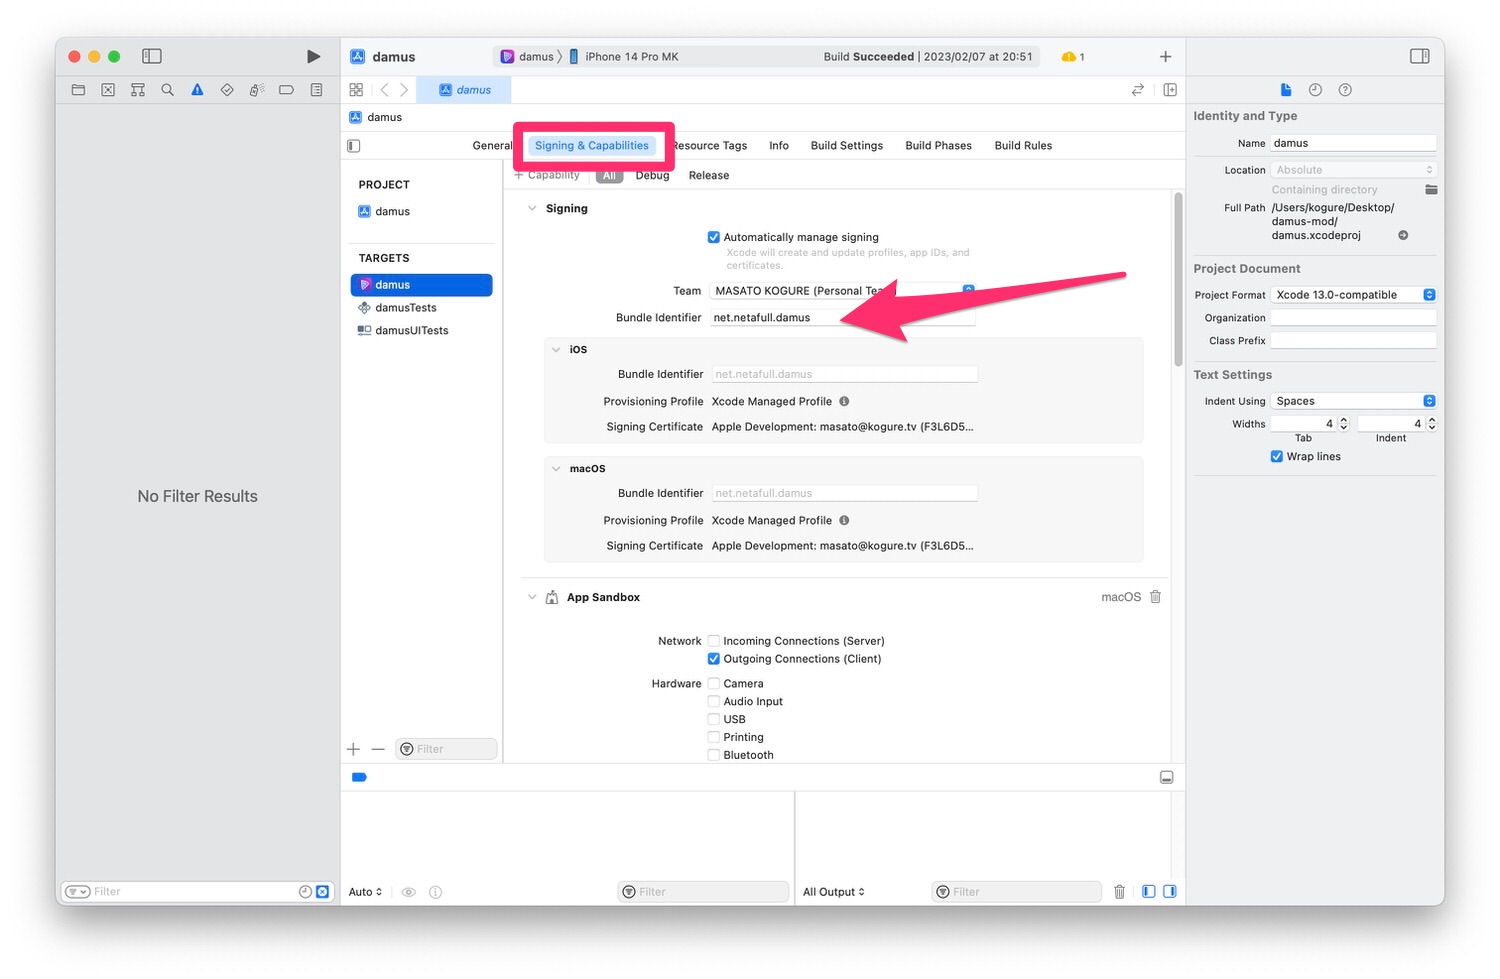Enable the USB hardware checkbox

pos(714,720)
